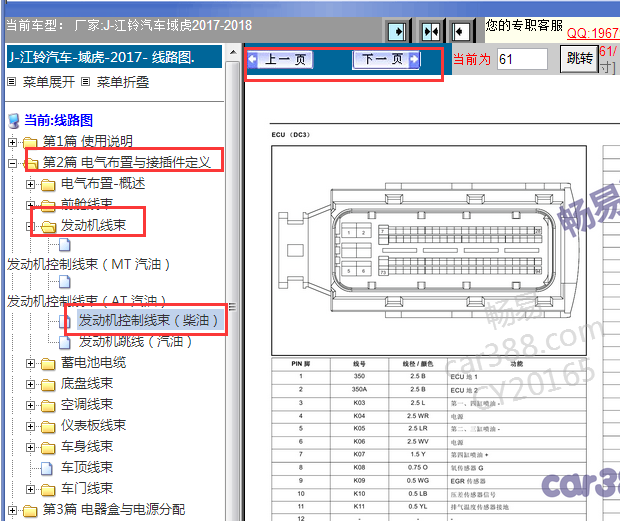Select 第2篇 电气布置与接插件定义 item
This screenshot has width=620, height=521.
point(127,162)
